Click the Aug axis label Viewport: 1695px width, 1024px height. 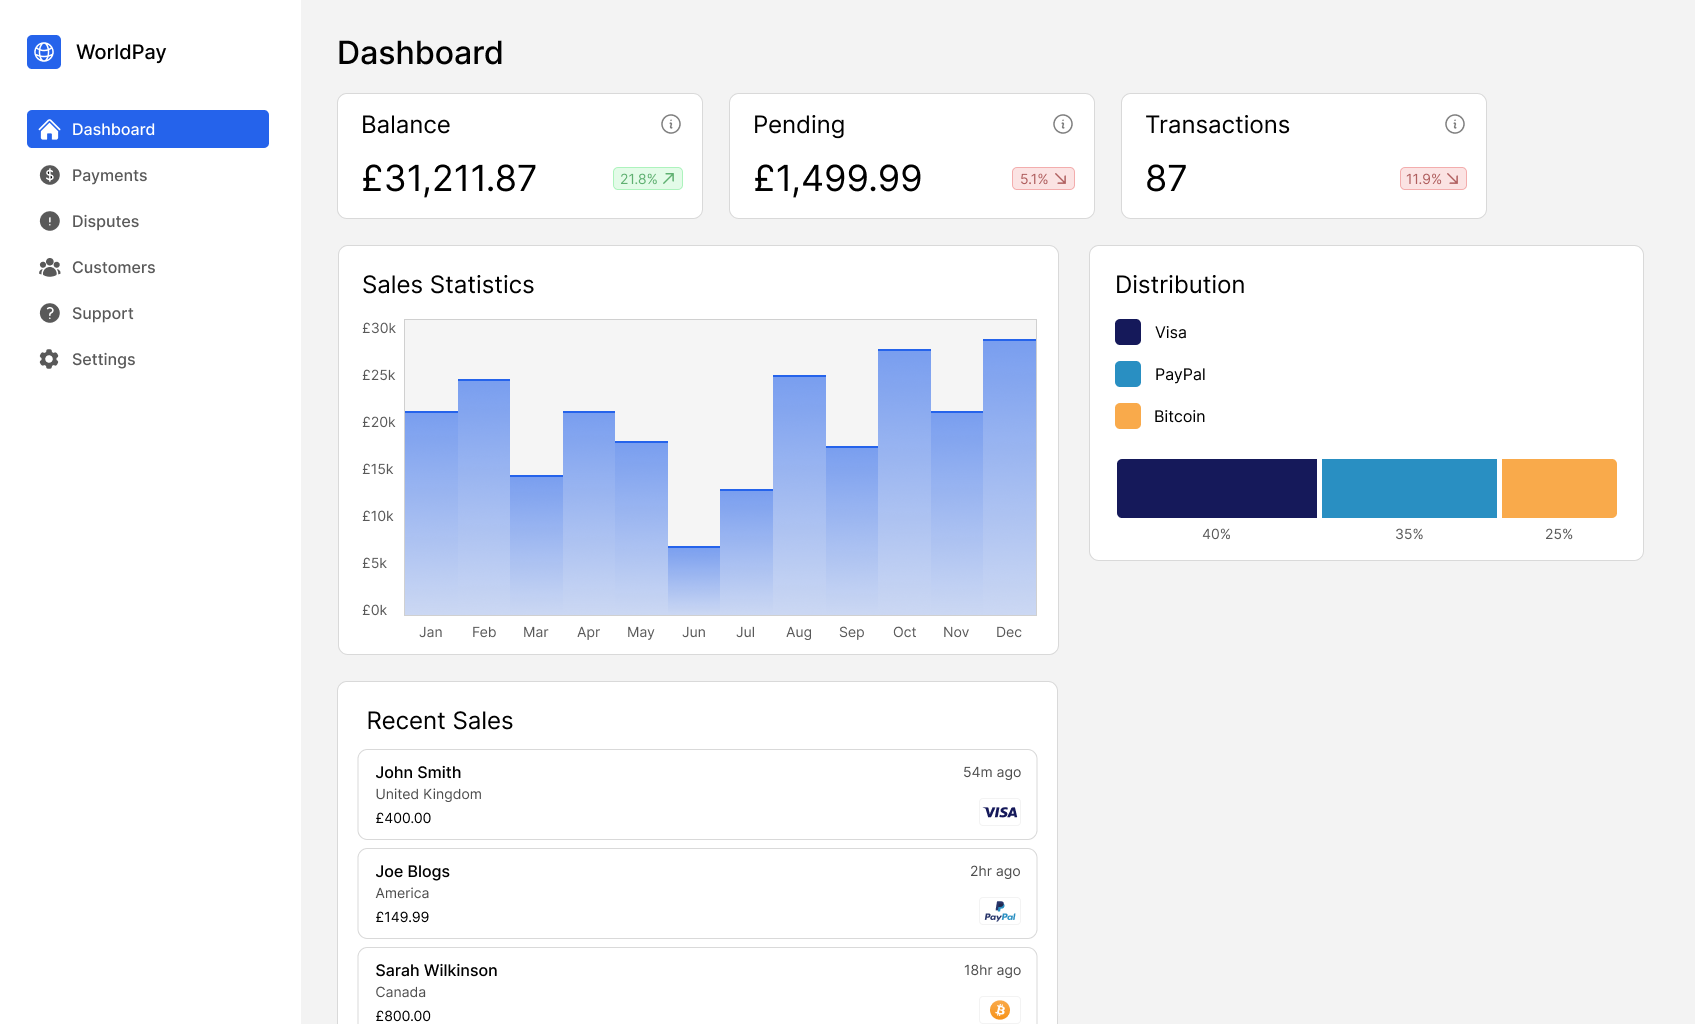799,632
